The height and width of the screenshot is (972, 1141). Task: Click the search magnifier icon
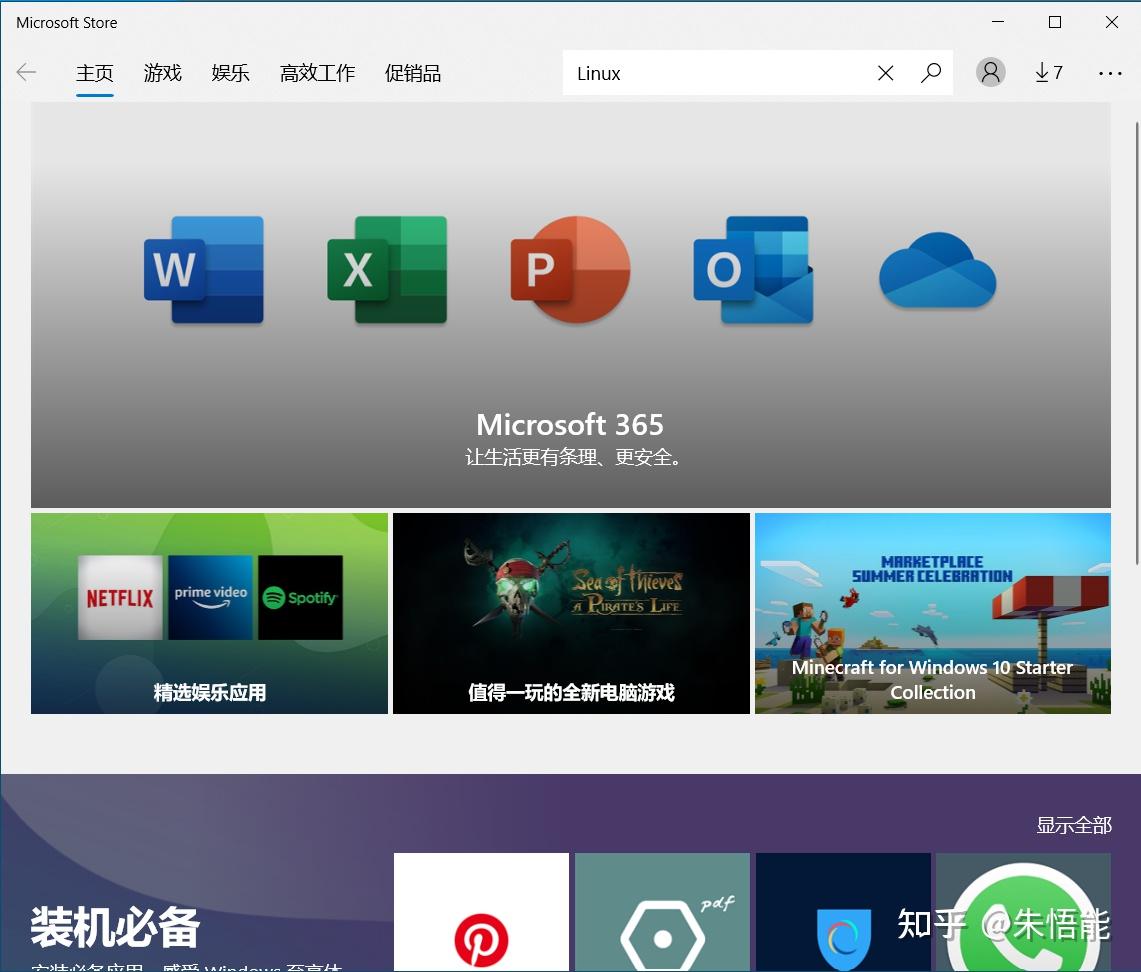pos(931,73)
